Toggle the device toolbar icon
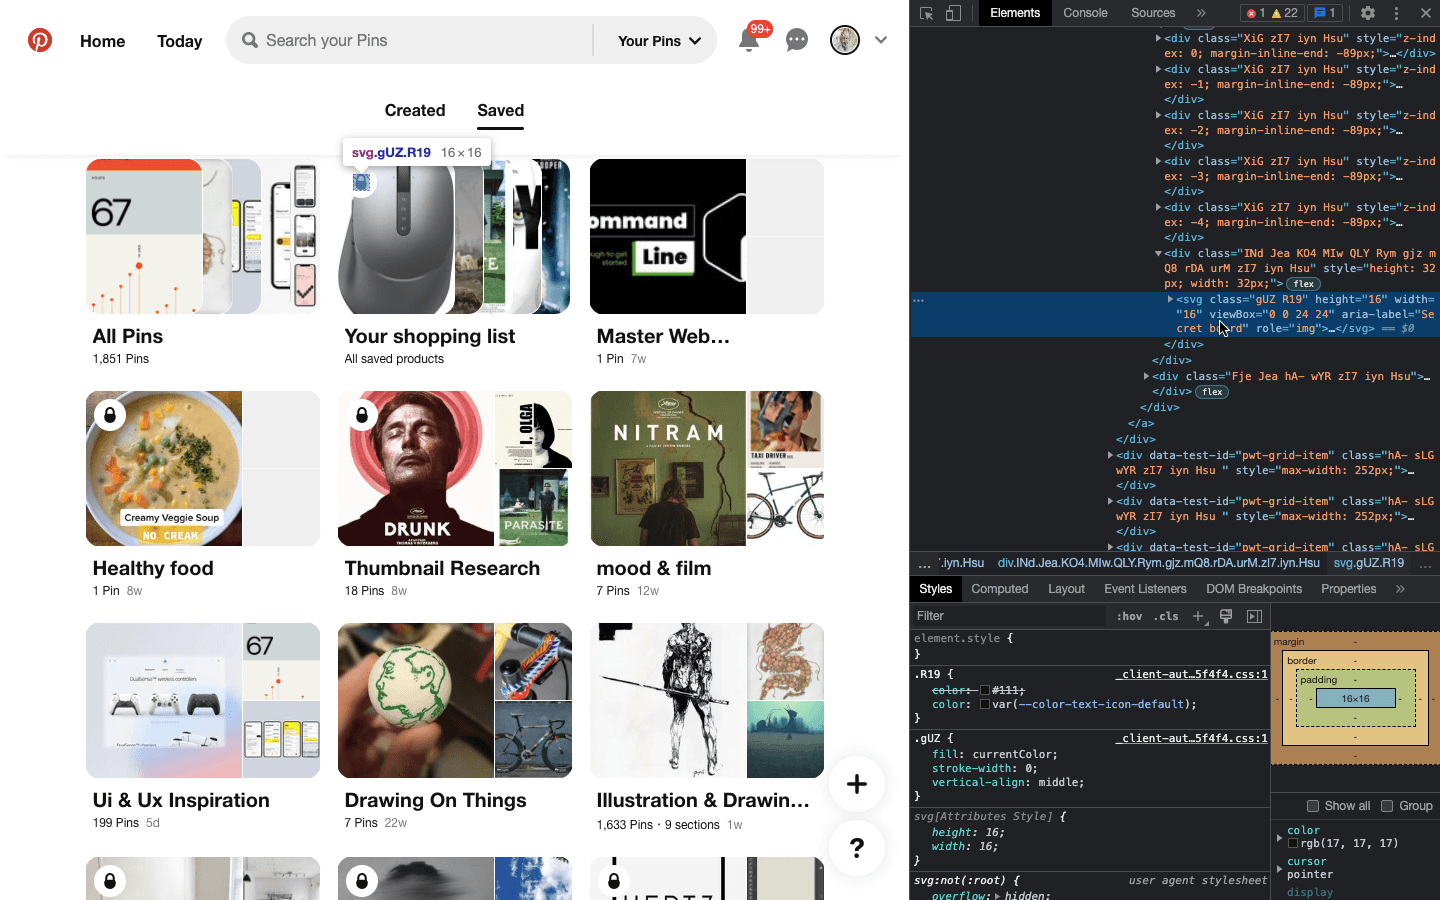Image resolution: width=1440 pixels, height=900 pixels. pyautogui.click(x=954, y=13)
